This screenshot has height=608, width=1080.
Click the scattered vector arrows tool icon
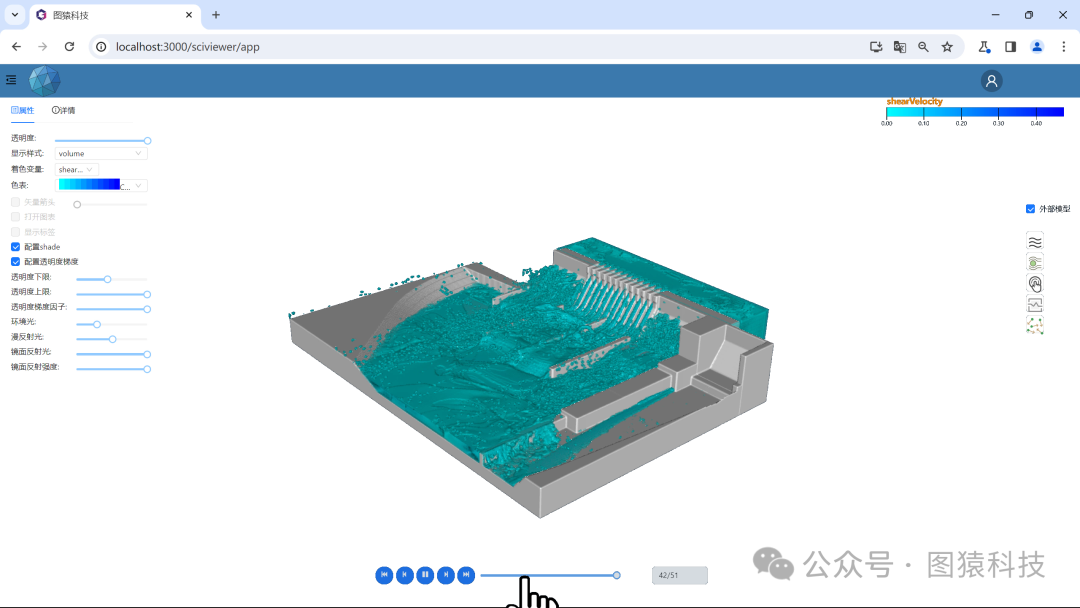1035,325
